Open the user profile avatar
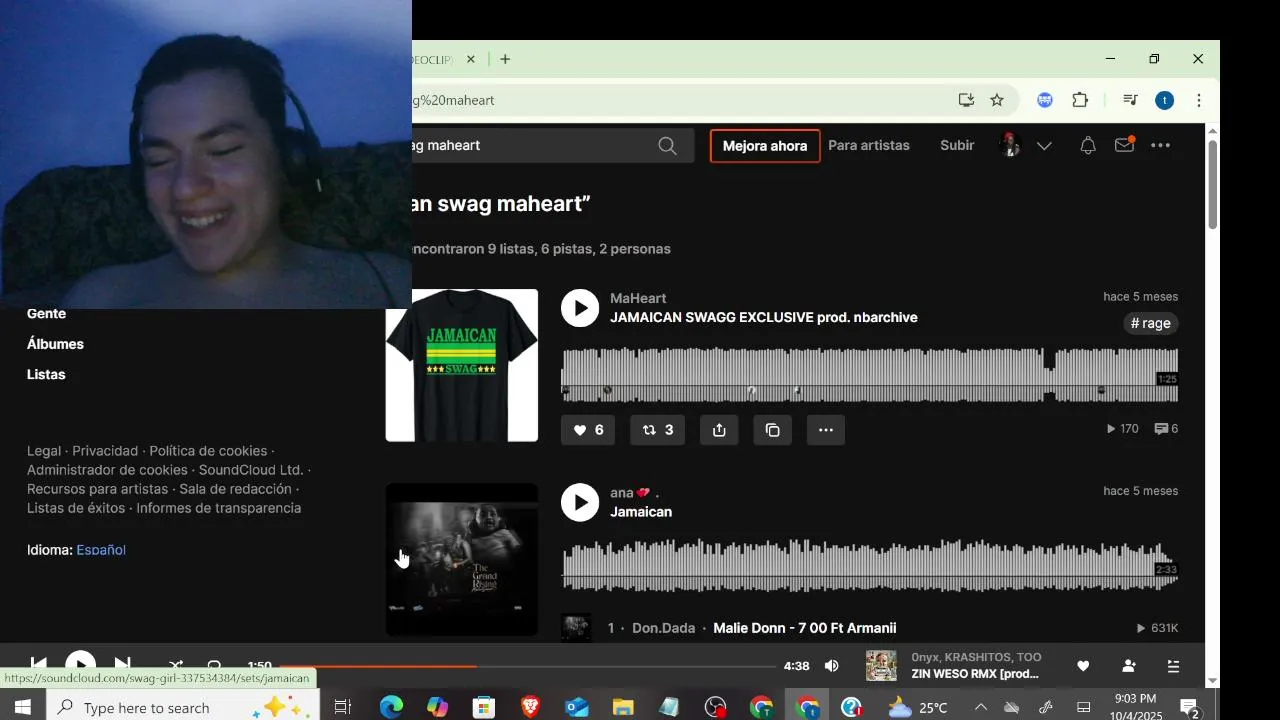 (x=1009, y=145)
